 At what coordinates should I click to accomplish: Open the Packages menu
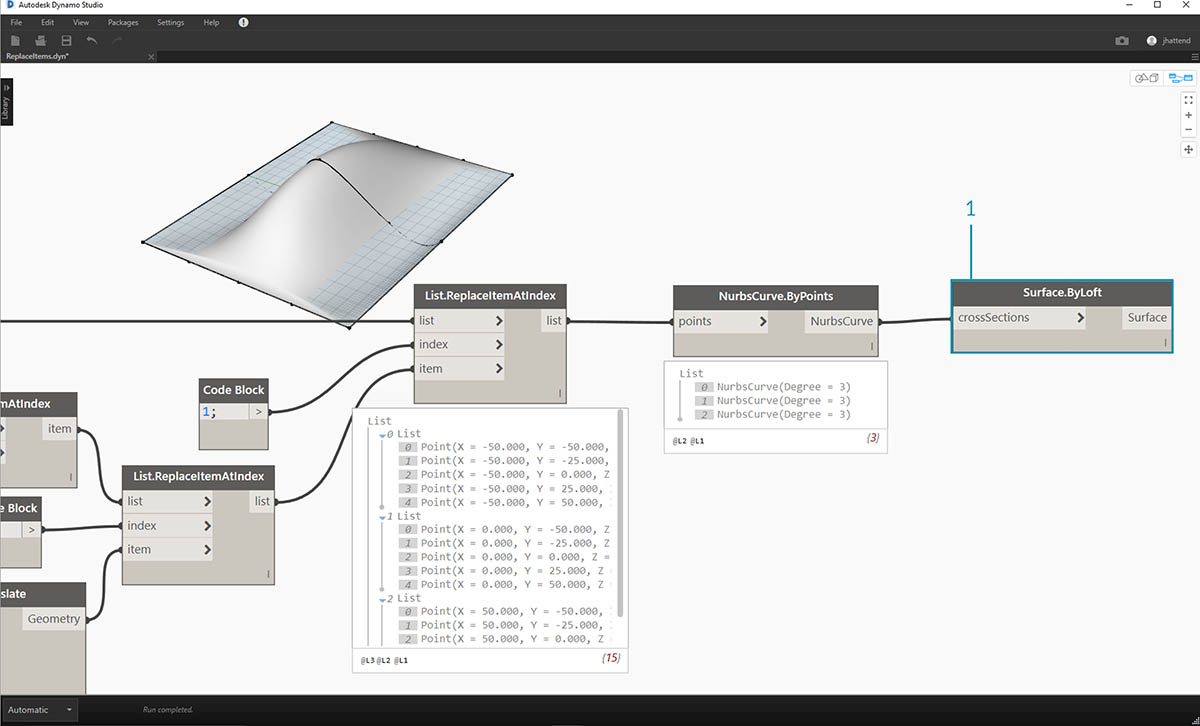click(x=123, y=22)
